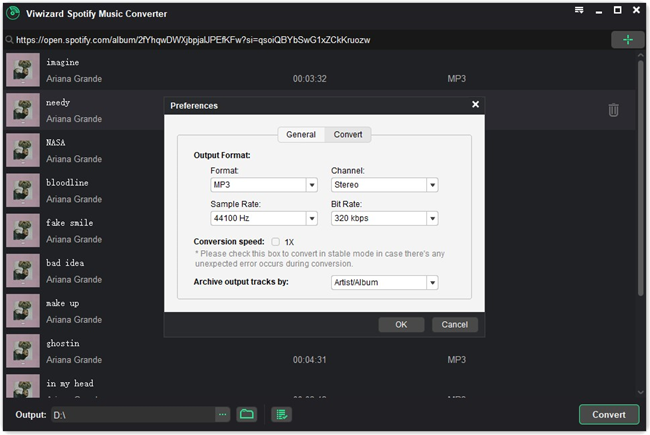Click the 00:04:31 duration of ghostin
Viewport: 650px width, 435px height.
[x=310, y=360]
